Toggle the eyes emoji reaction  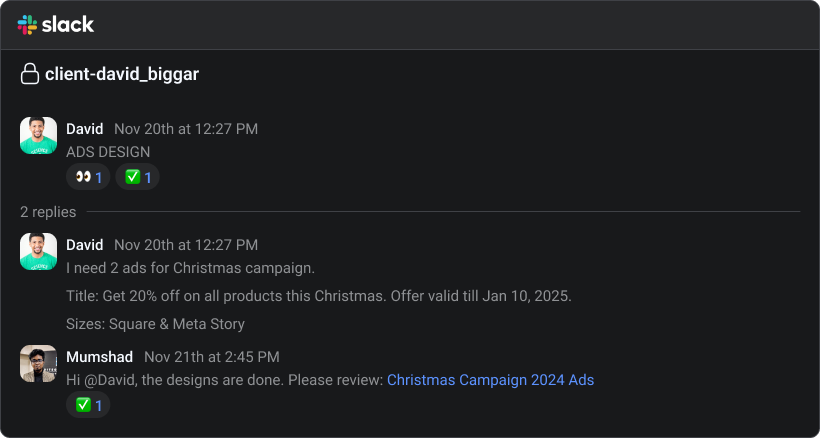tap(88, 177)
